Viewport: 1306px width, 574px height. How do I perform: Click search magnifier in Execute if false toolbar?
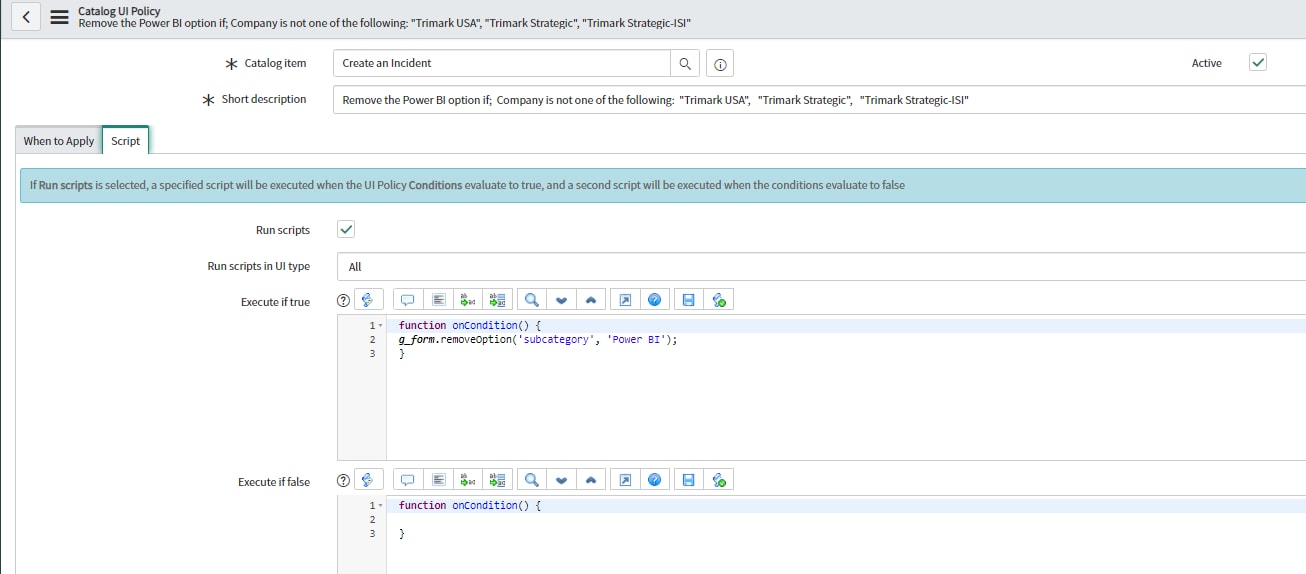coord(531,480)
